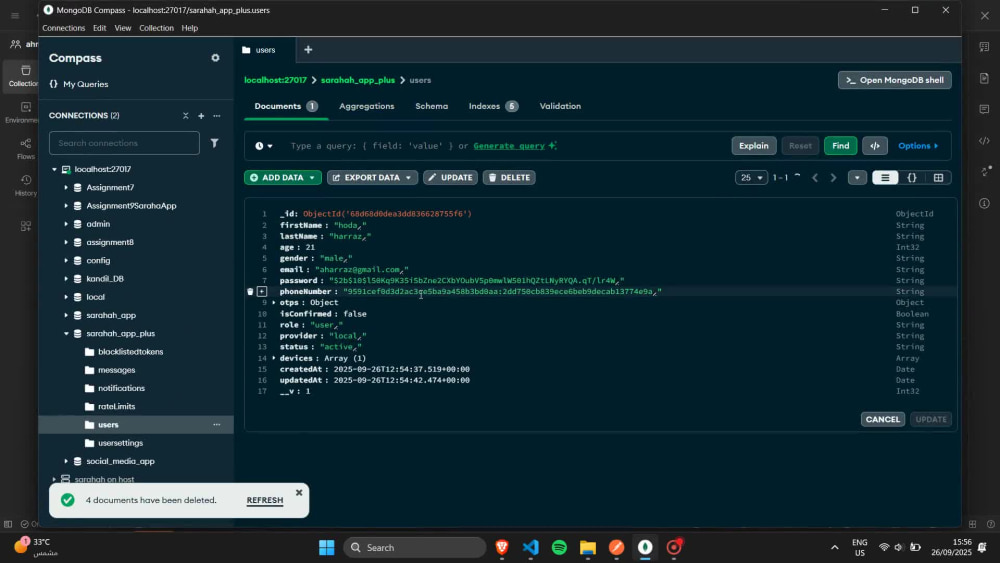This screenshot has height=563, width=1000.
Task: Open the messages collection
Action: tap(117, 370)
